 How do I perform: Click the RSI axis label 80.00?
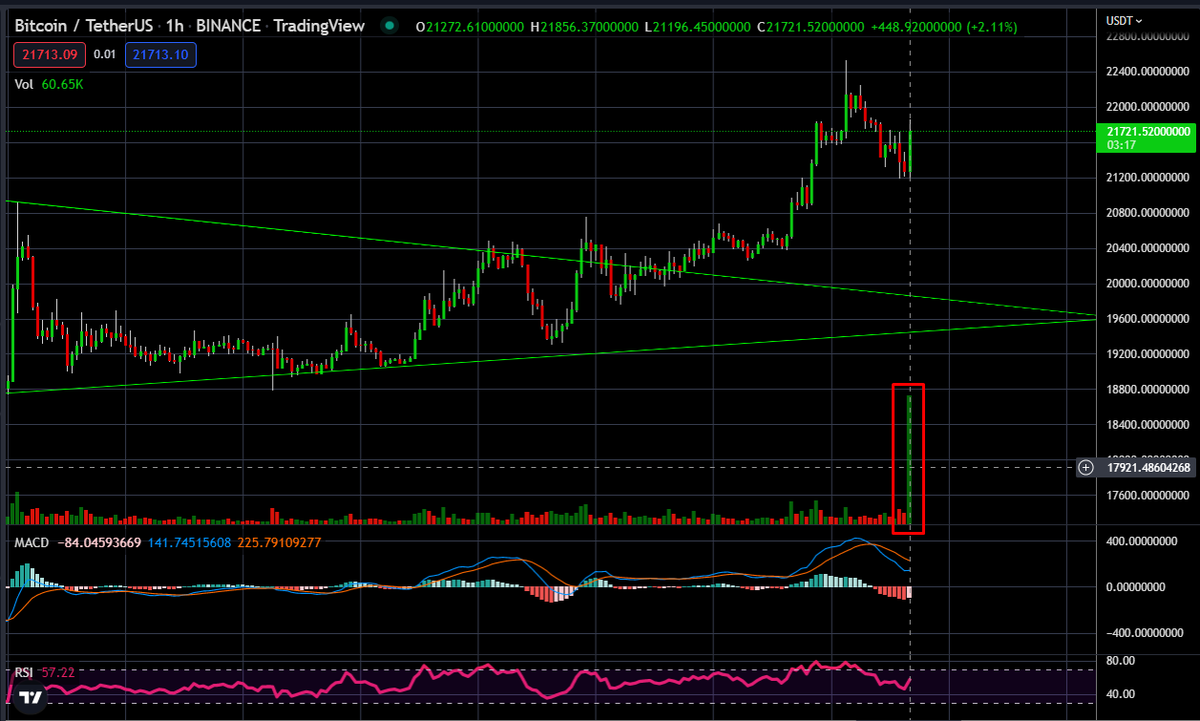[1121, 661]
